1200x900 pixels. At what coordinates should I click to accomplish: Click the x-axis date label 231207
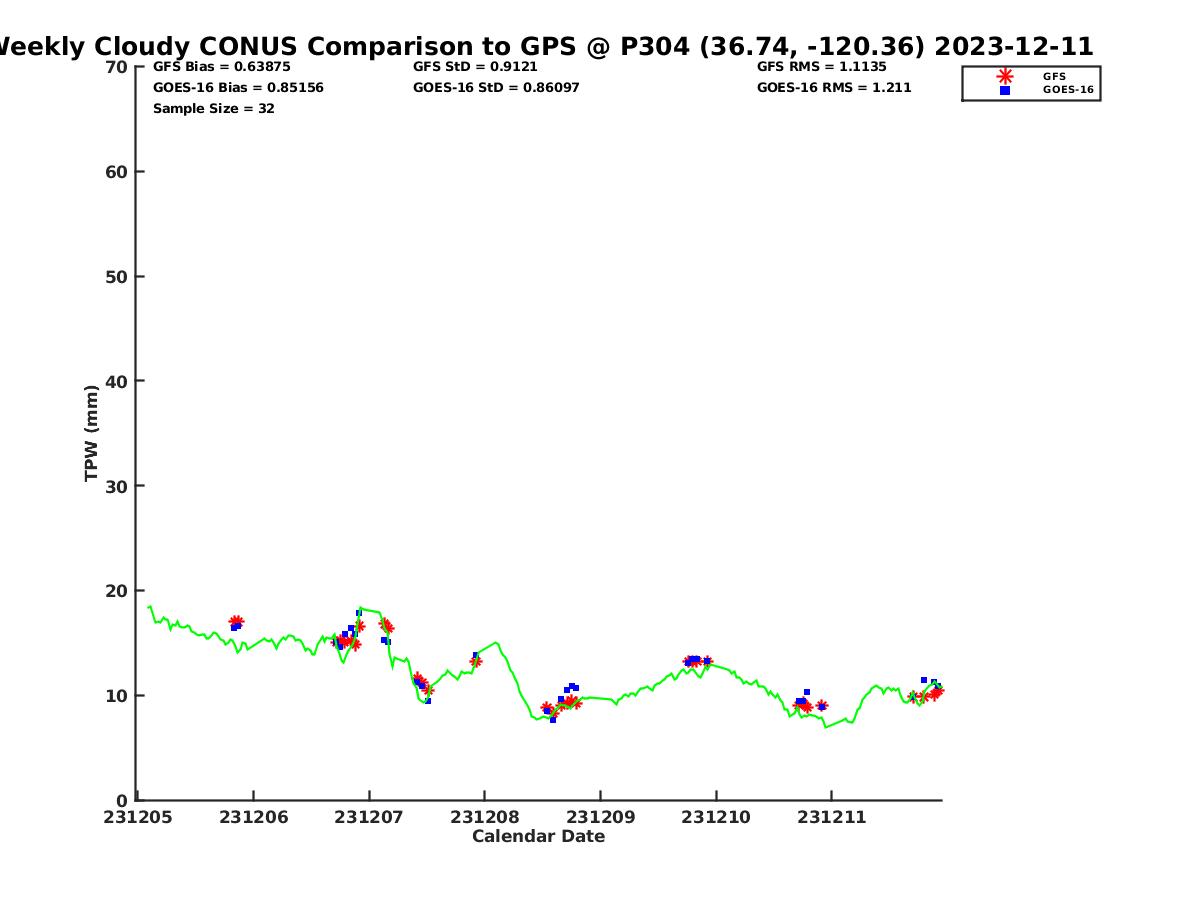coord(369,817)
